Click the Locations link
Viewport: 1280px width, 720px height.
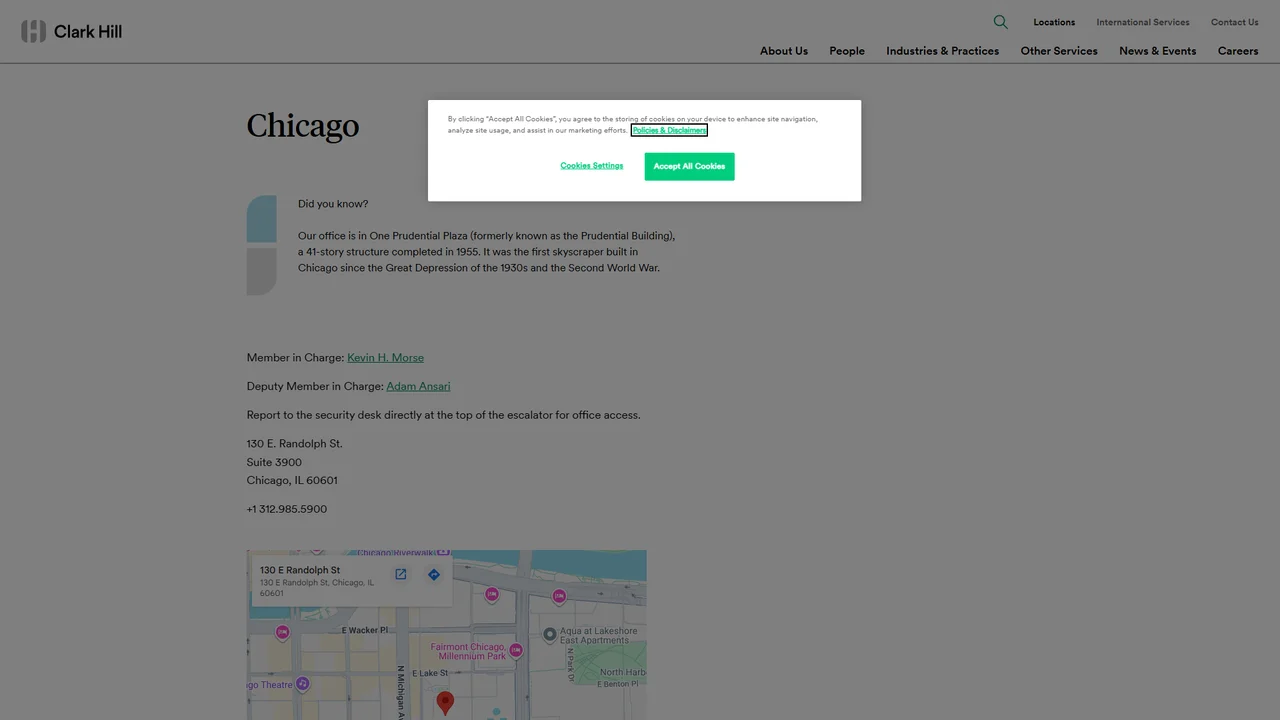coord(1054,22)
